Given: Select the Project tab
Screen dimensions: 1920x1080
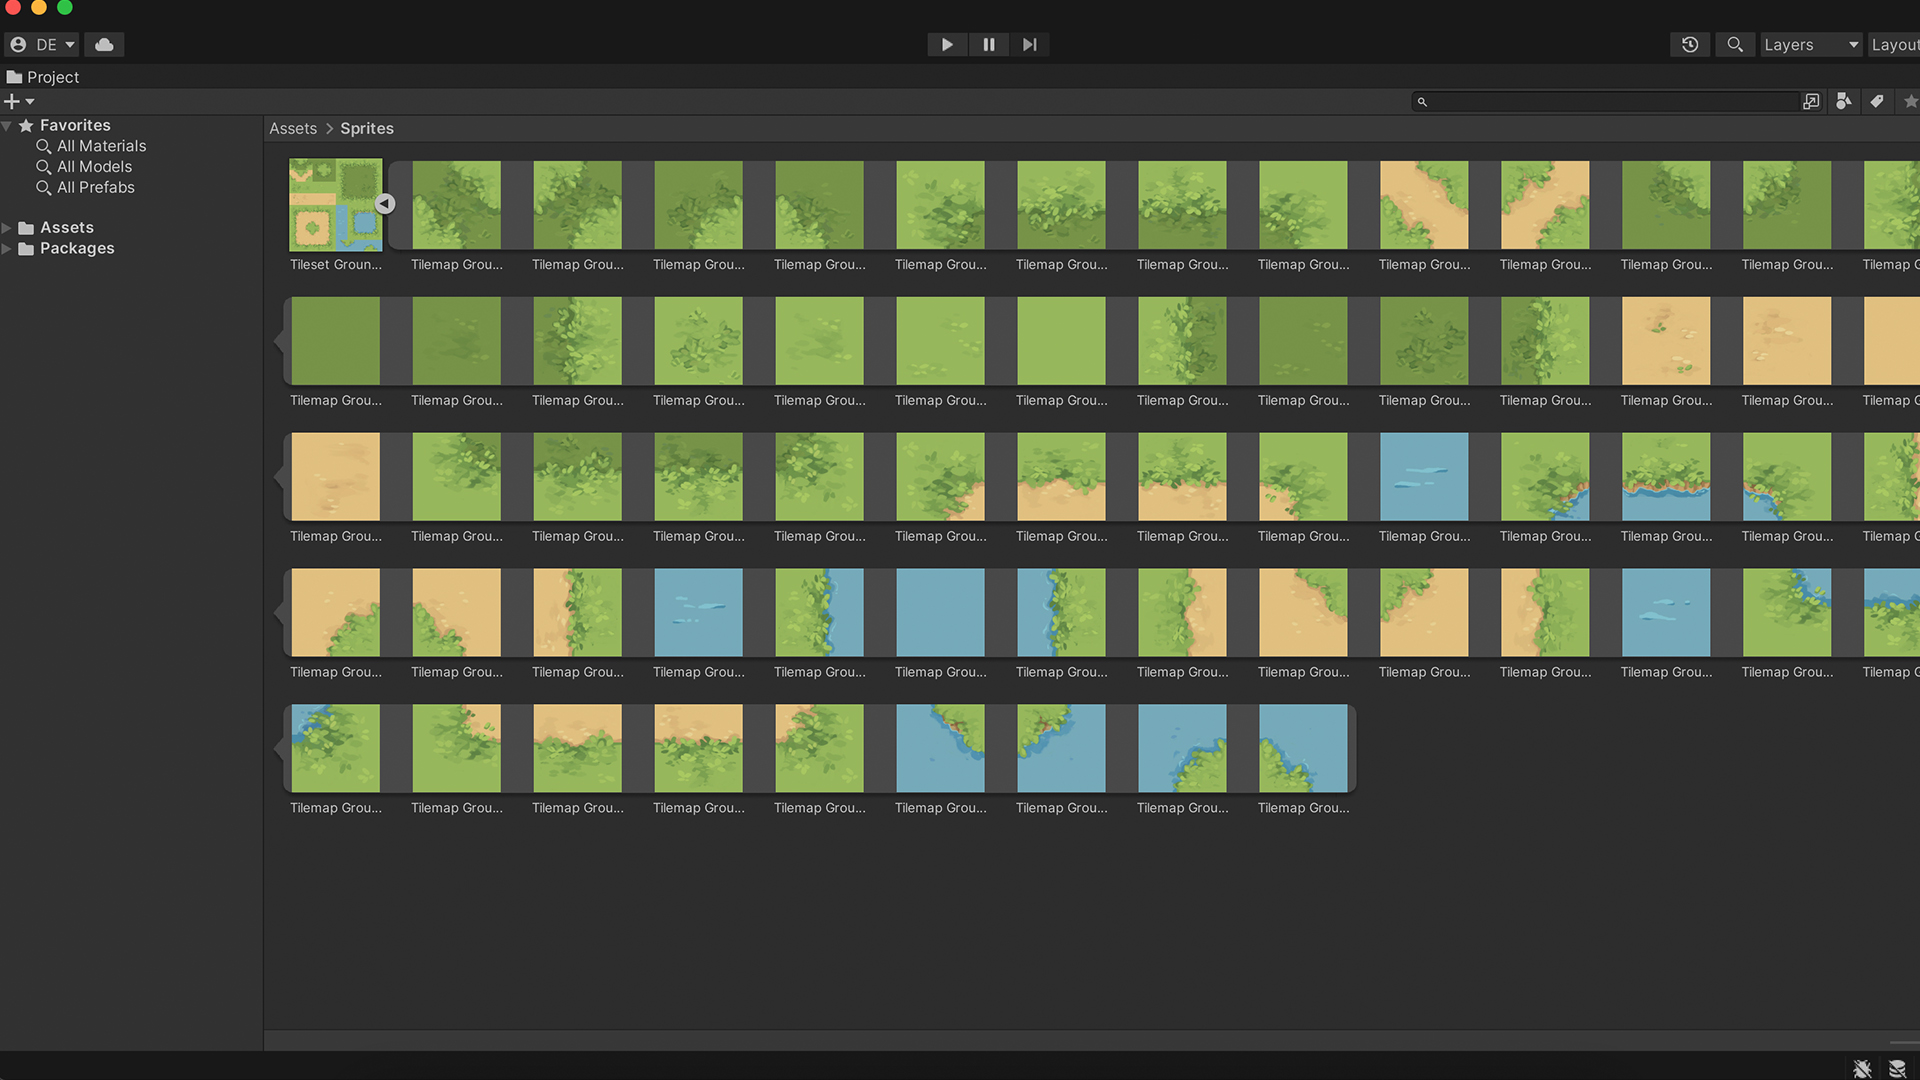Looking at the screenshot, I should 43,77.
